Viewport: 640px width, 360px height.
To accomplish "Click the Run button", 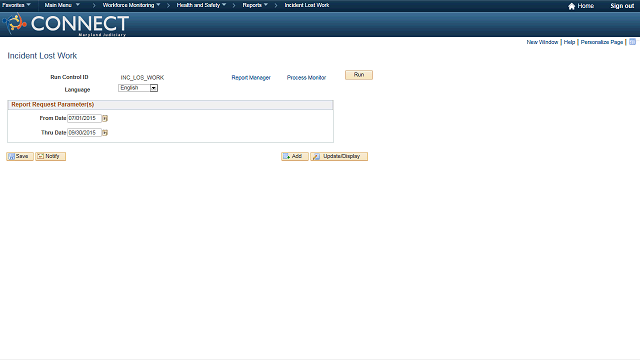I will [x=359, y=75].
